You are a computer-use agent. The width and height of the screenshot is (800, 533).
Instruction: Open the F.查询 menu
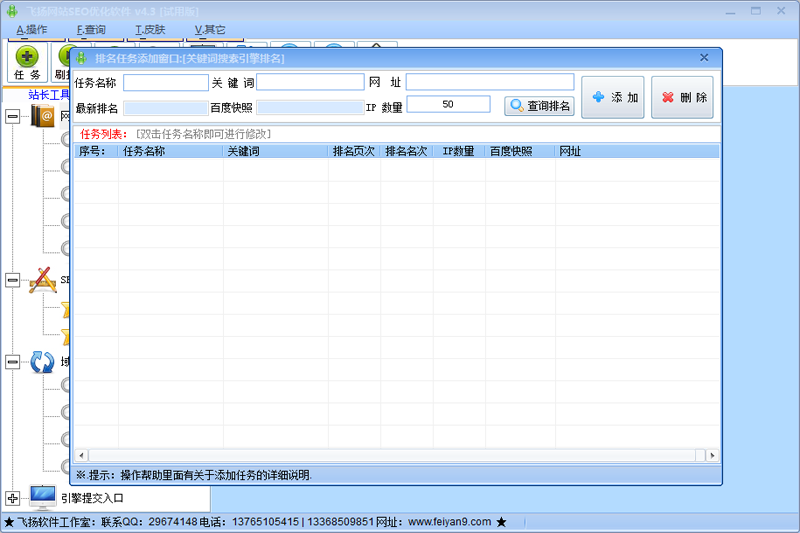coord(91,30)
